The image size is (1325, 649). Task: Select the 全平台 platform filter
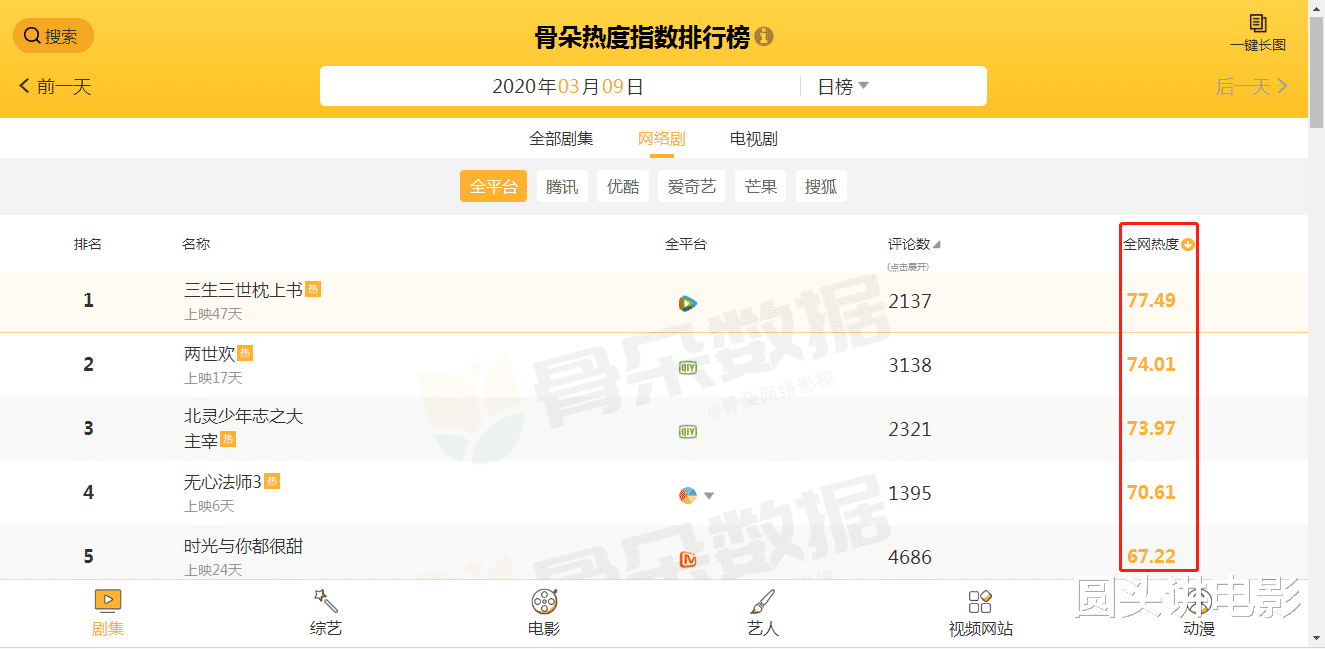(494, 186)
